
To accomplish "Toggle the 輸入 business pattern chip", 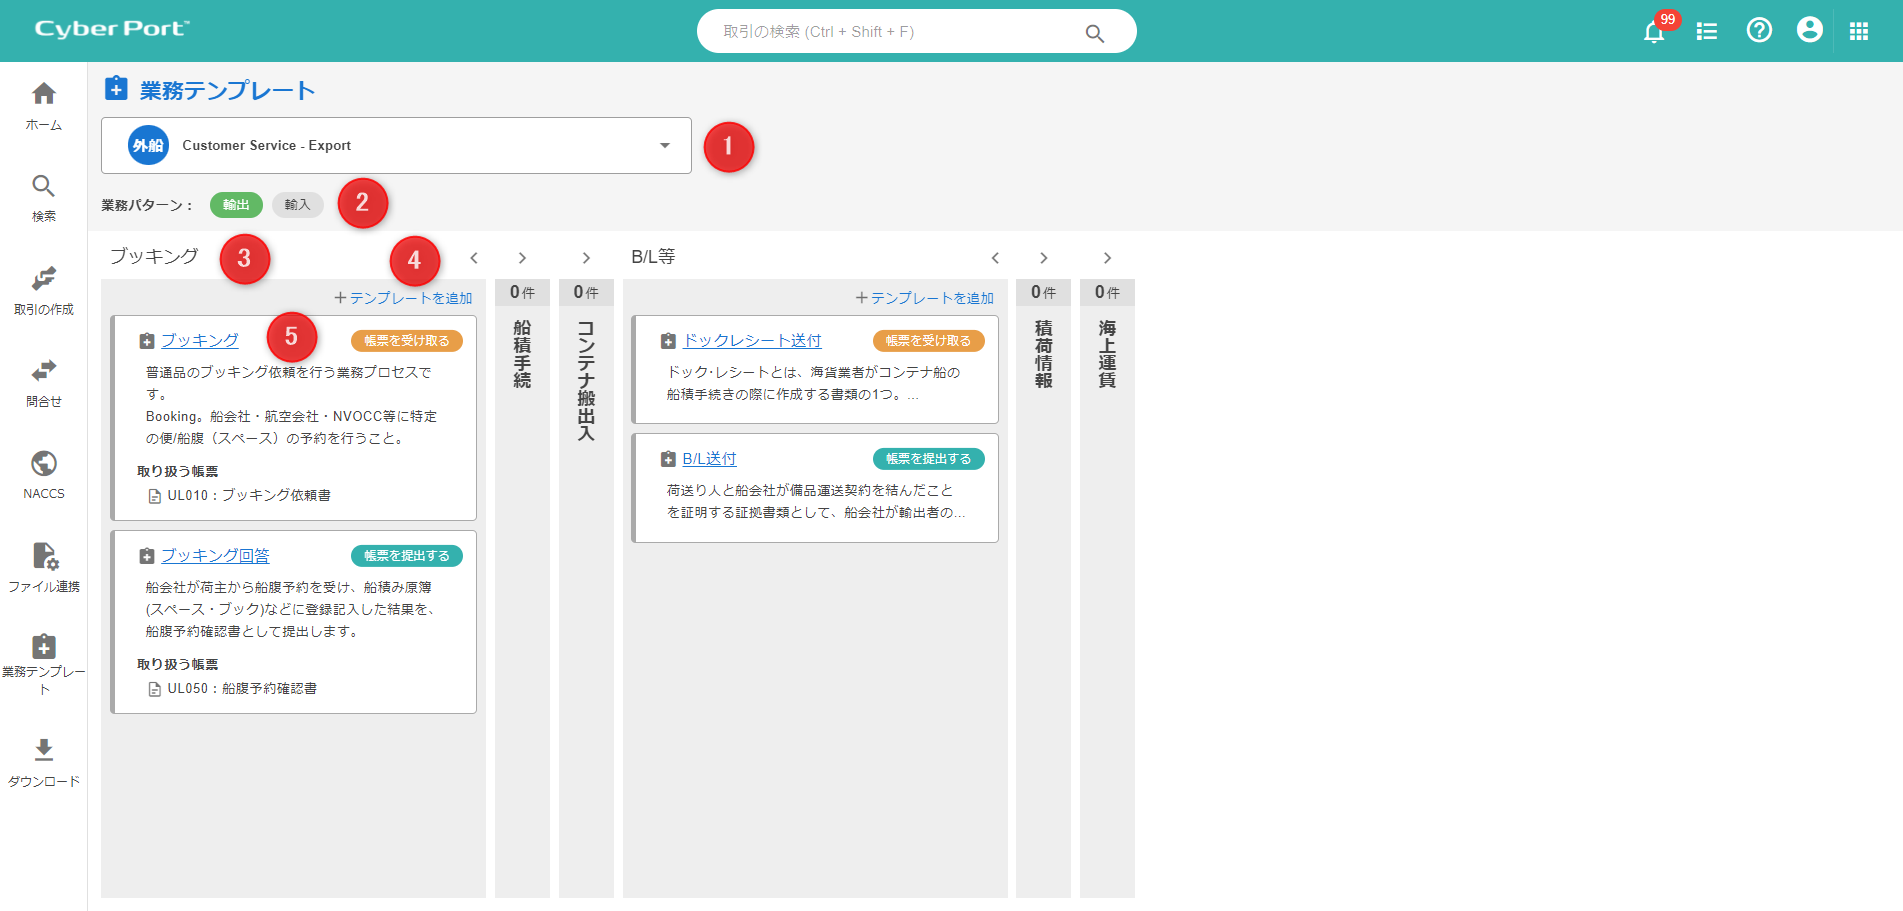I will 297,205.
